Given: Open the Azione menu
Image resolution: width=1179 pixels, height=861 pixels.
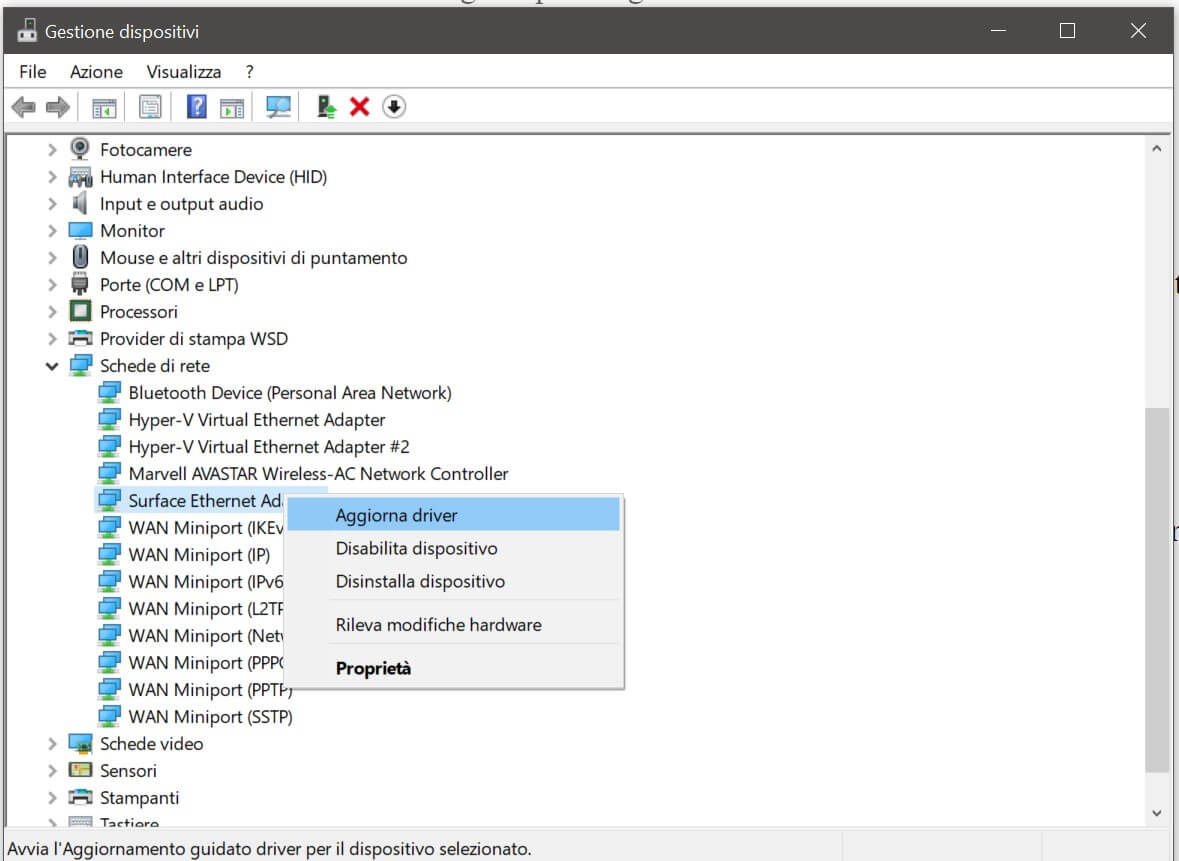Looking at the screenshot, I should tap(96, 72).
